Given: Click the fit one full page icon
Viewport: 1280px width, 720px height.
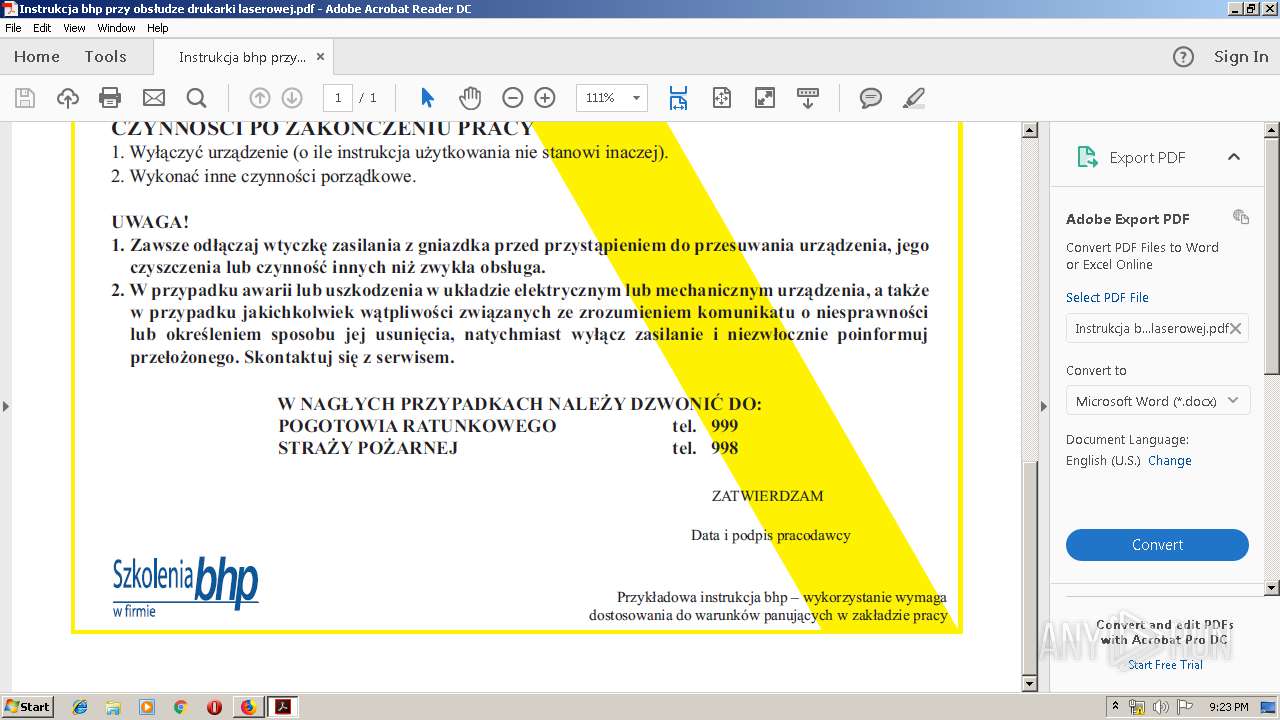Looking at the screenshot, I should (722, 98).
